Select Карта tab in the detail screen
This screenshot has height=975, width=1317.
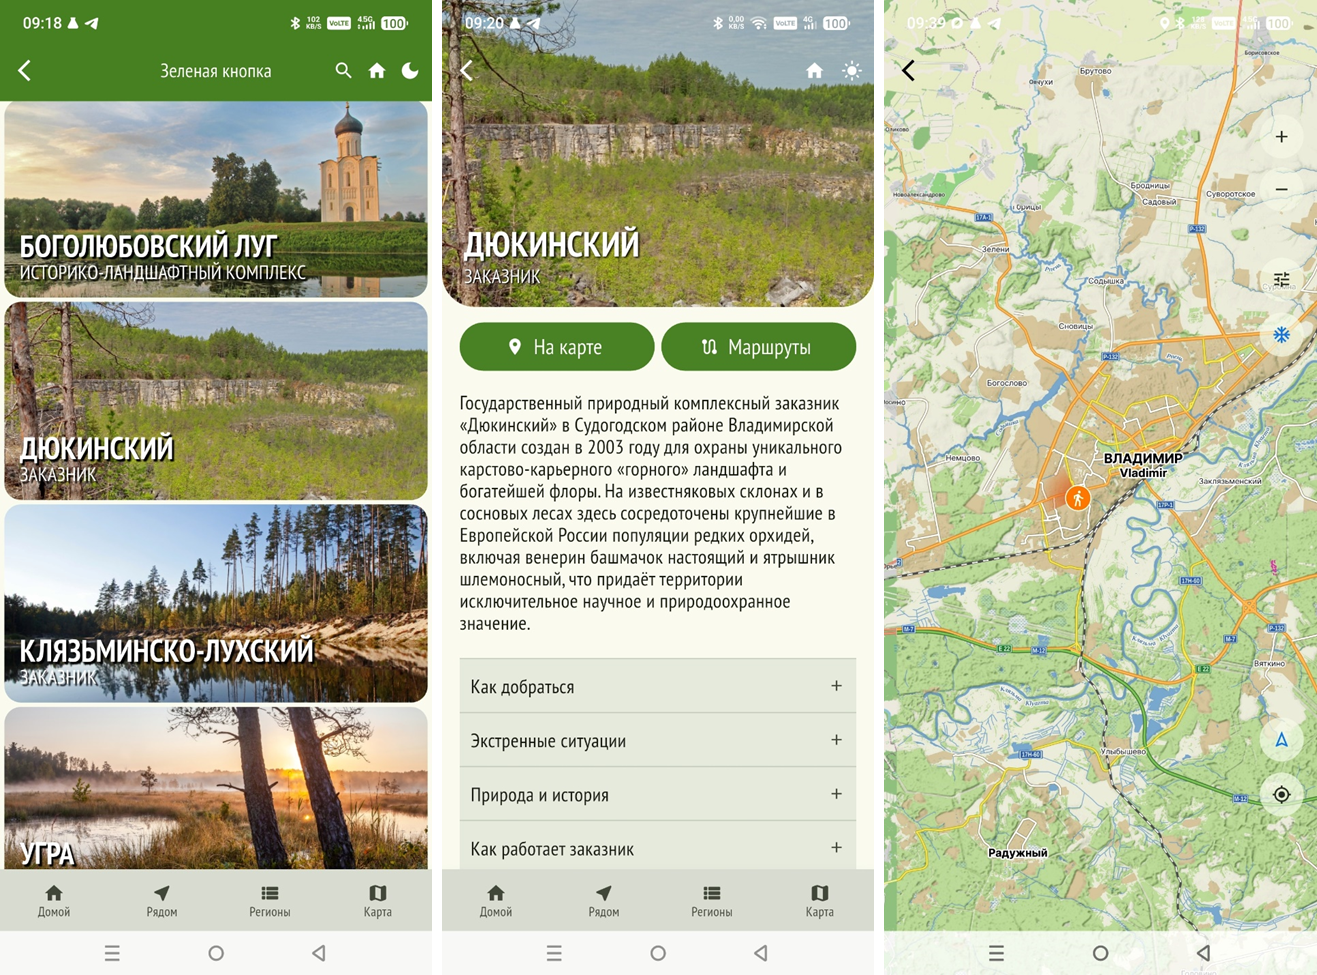820,900
